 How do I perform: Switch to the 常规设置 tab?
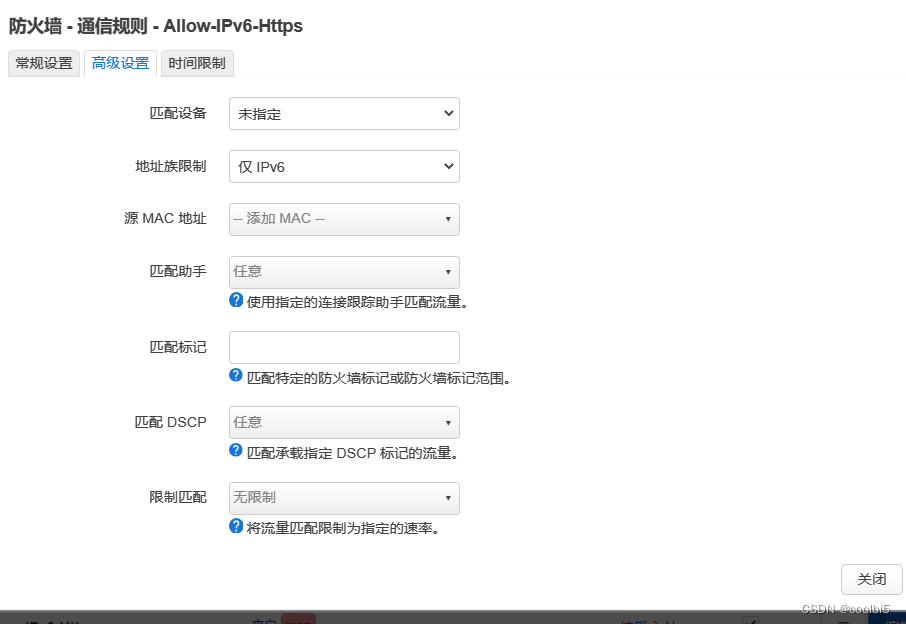pyautogui.click(x=43, y=63)
